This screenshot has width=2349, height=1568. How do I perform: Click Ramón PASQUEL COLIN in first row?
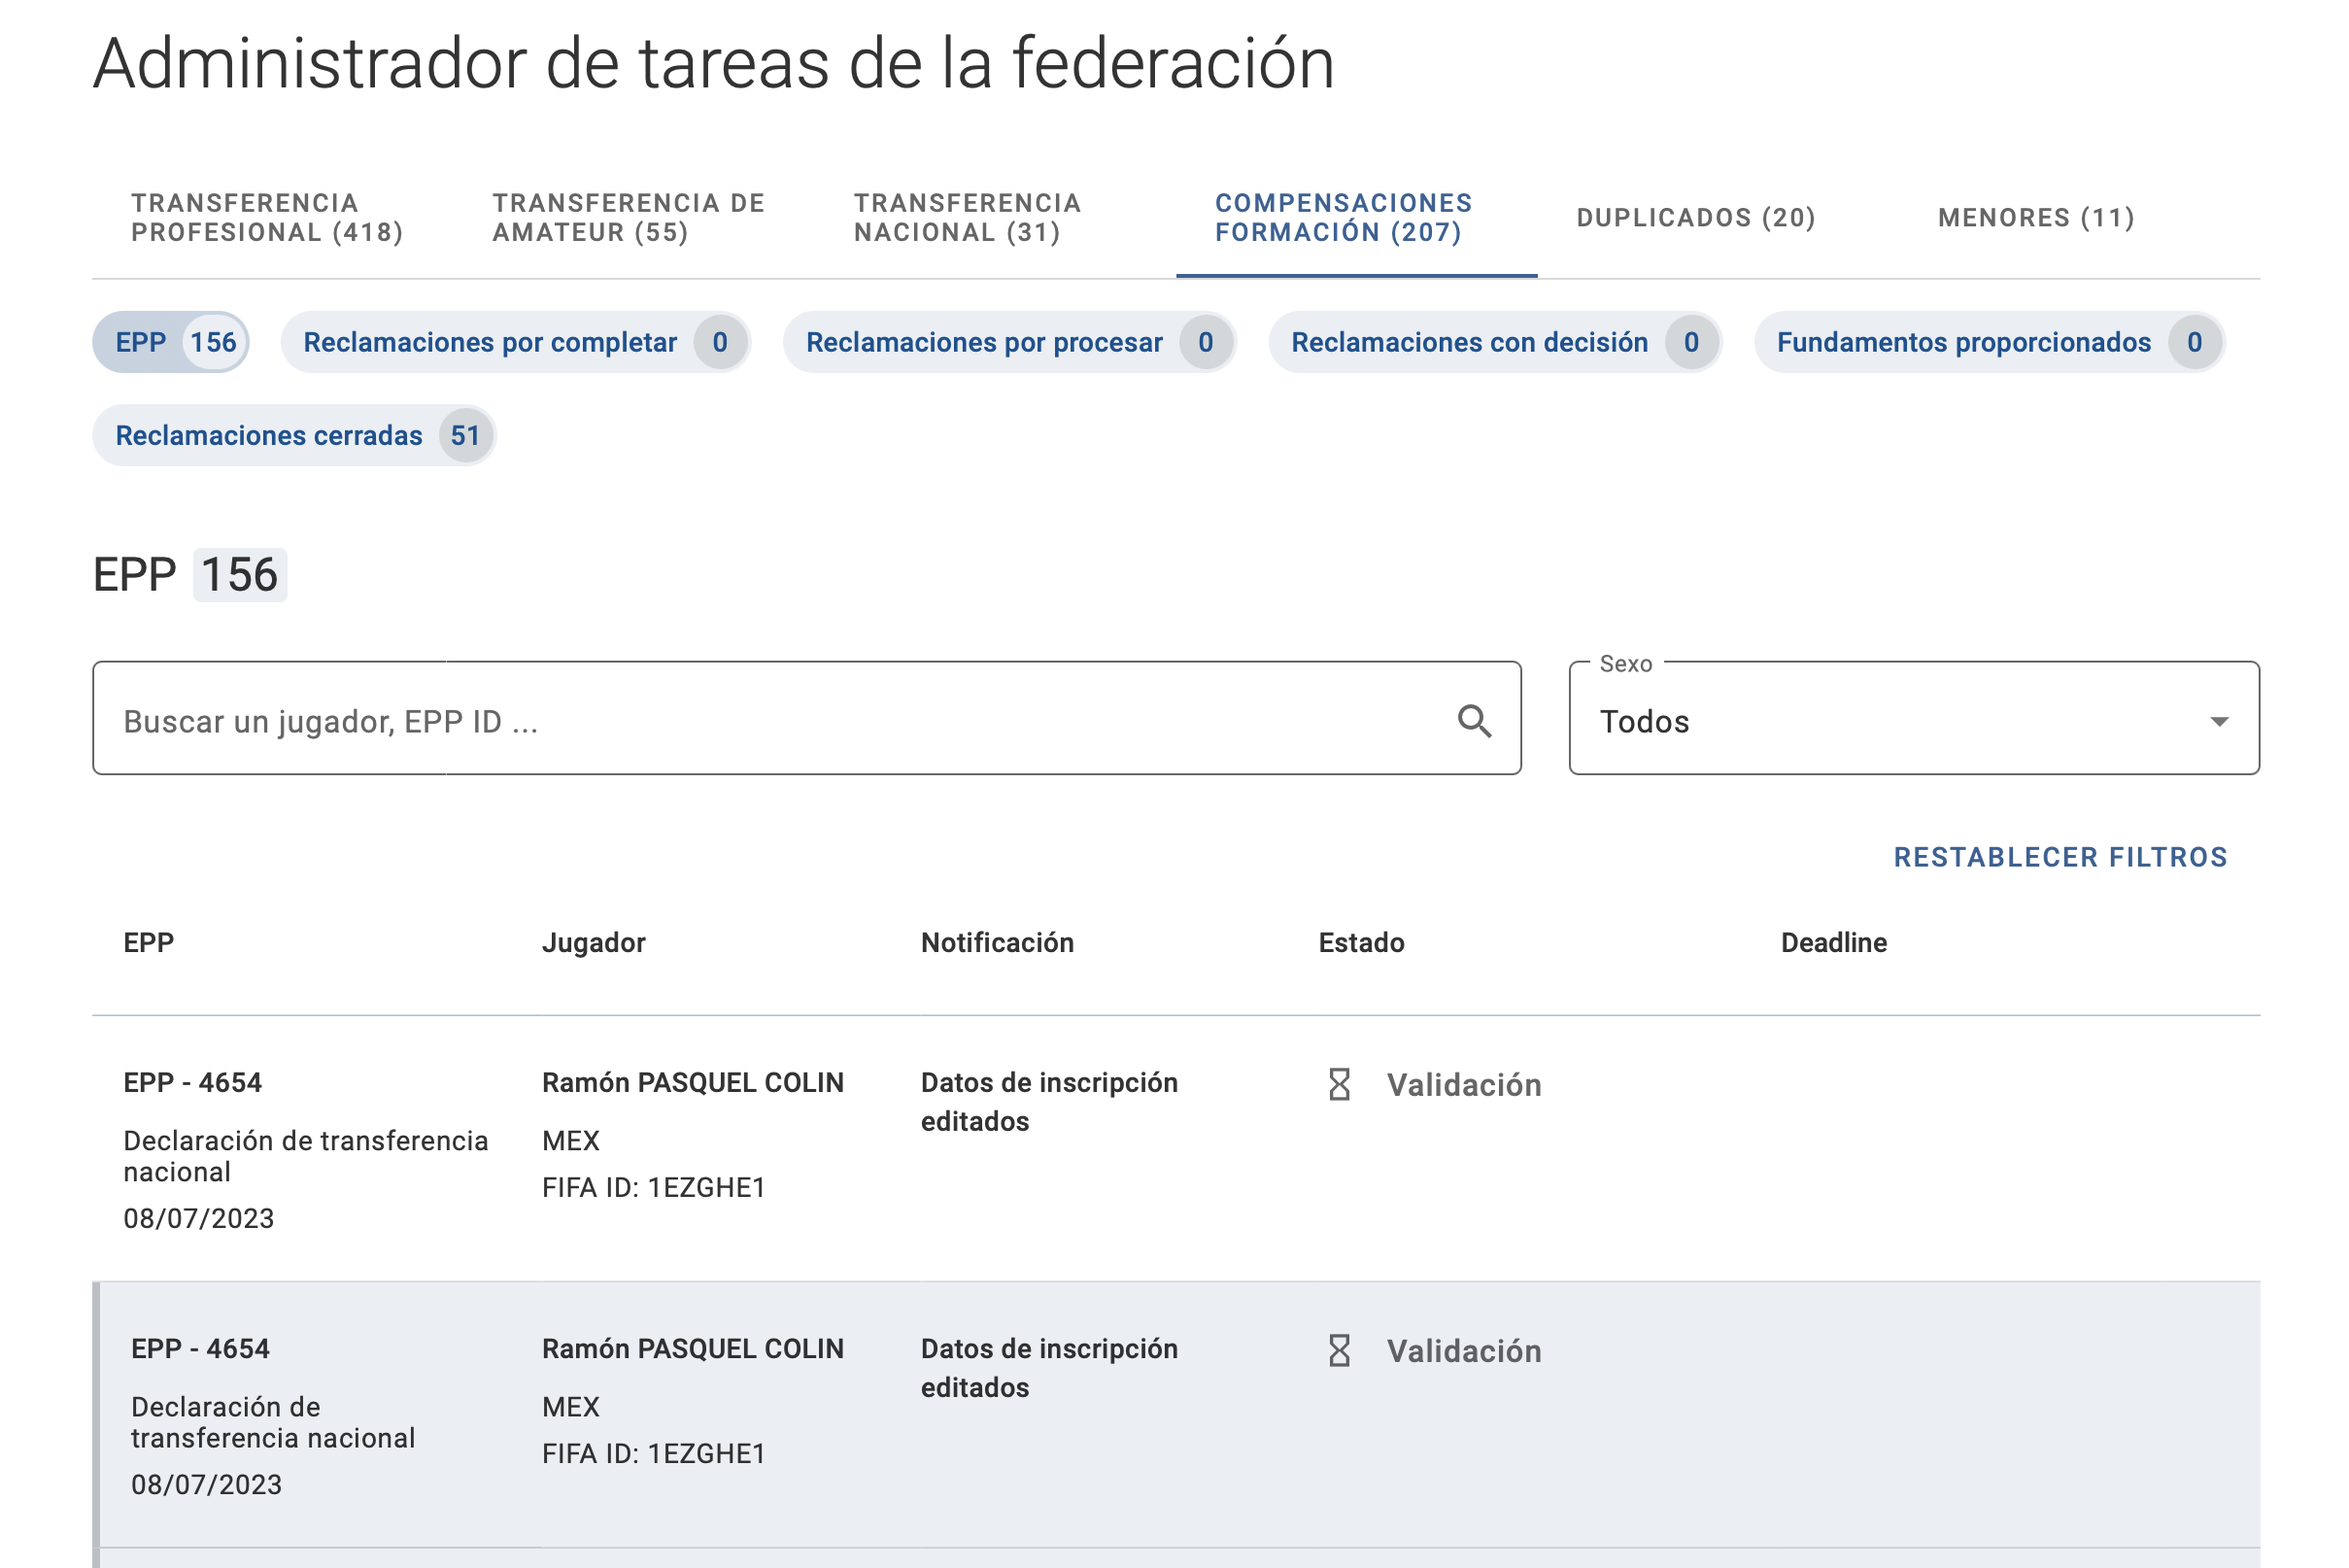693,1082
